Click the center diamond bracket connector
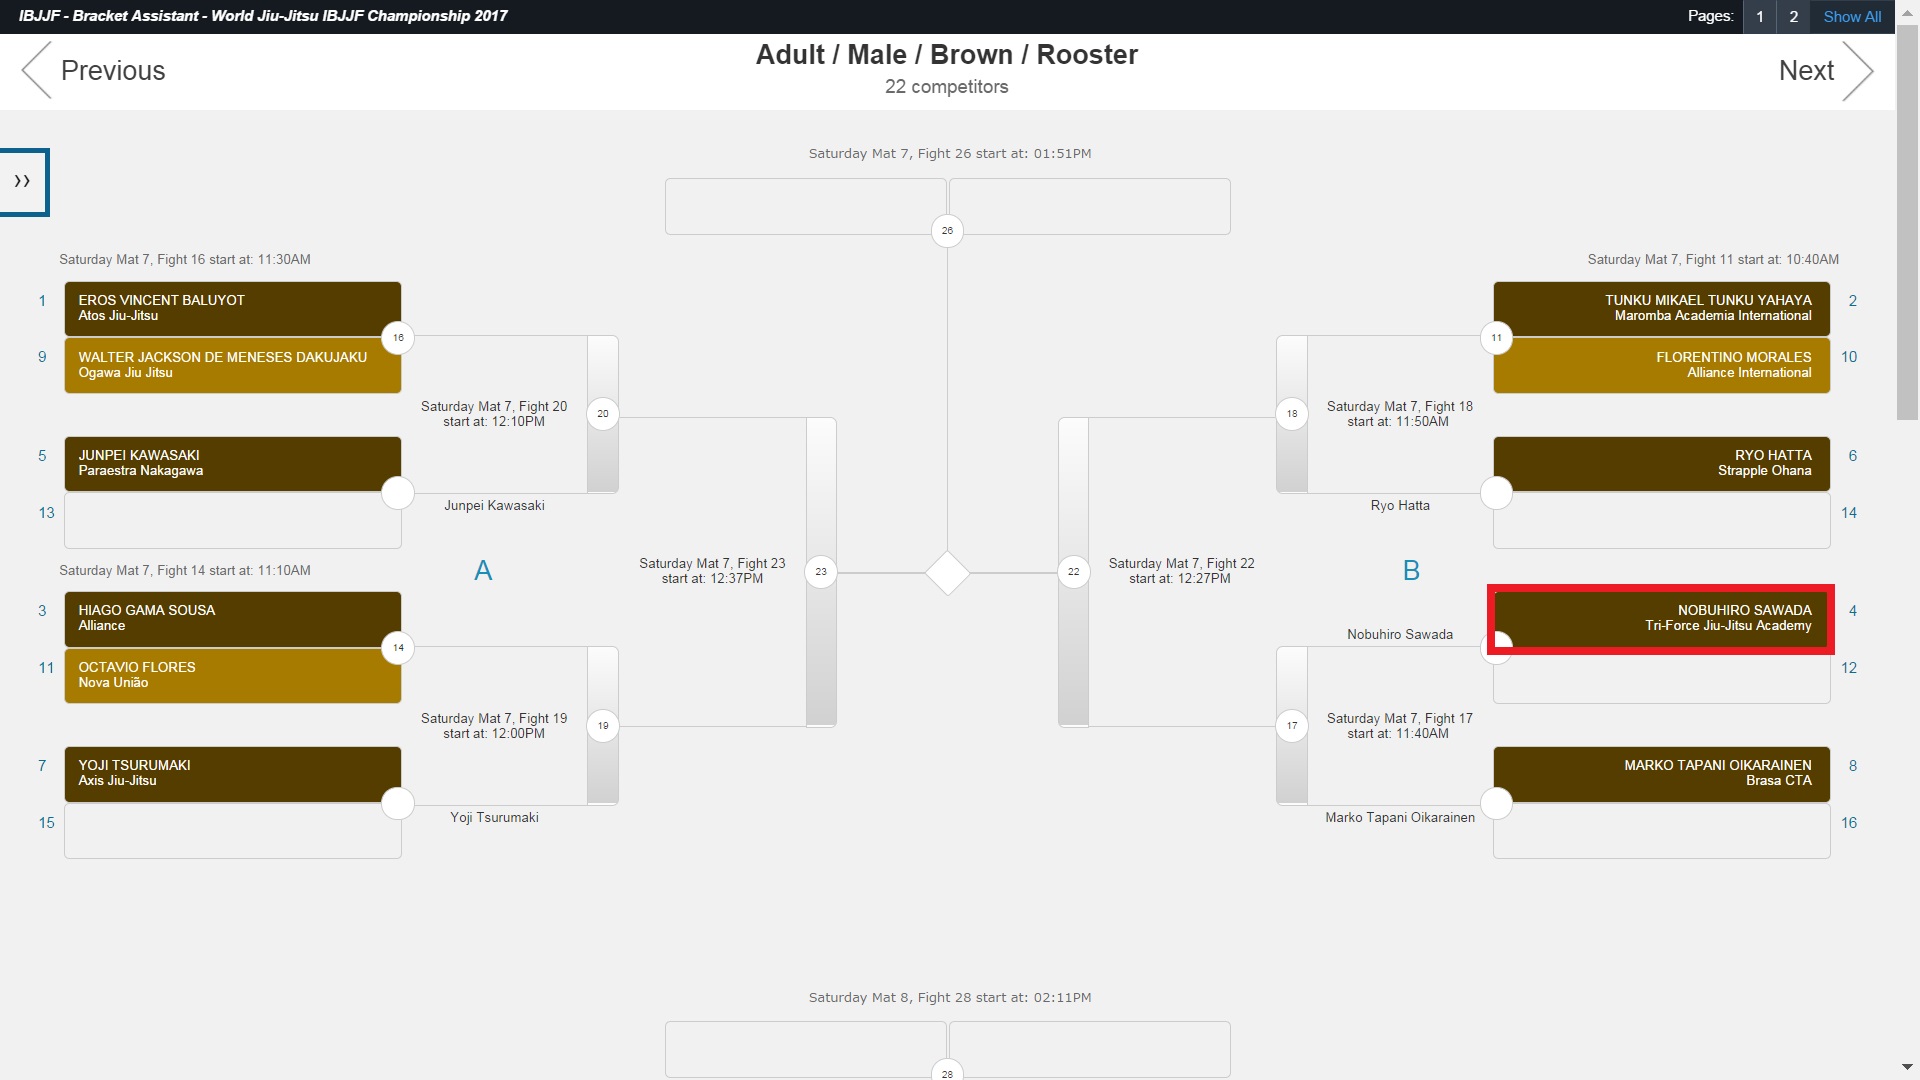 (x=947, y=573)
